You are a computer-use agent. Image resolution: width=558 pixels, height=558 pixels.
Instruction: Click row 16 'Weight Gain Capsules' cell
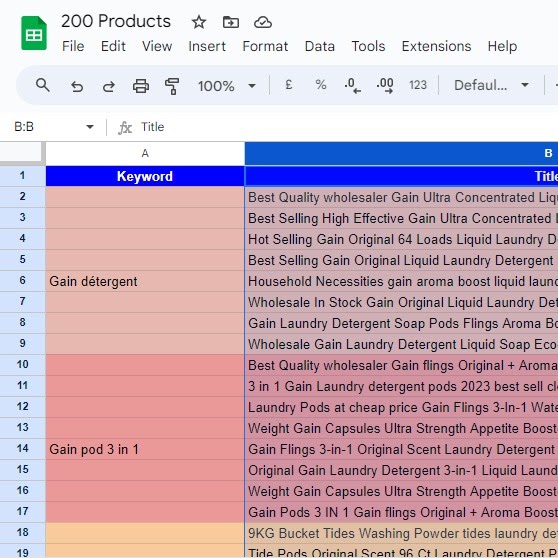[x=401, y=491]
